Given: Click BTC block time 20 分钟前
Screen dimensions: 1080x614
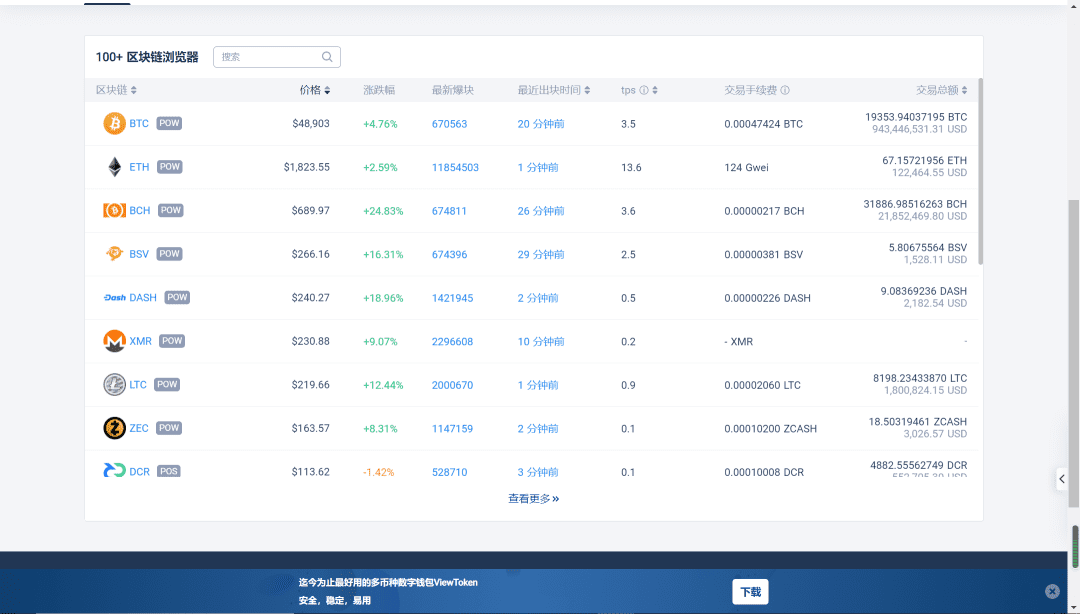Looking at the screenshot, I should coord(541,124).
